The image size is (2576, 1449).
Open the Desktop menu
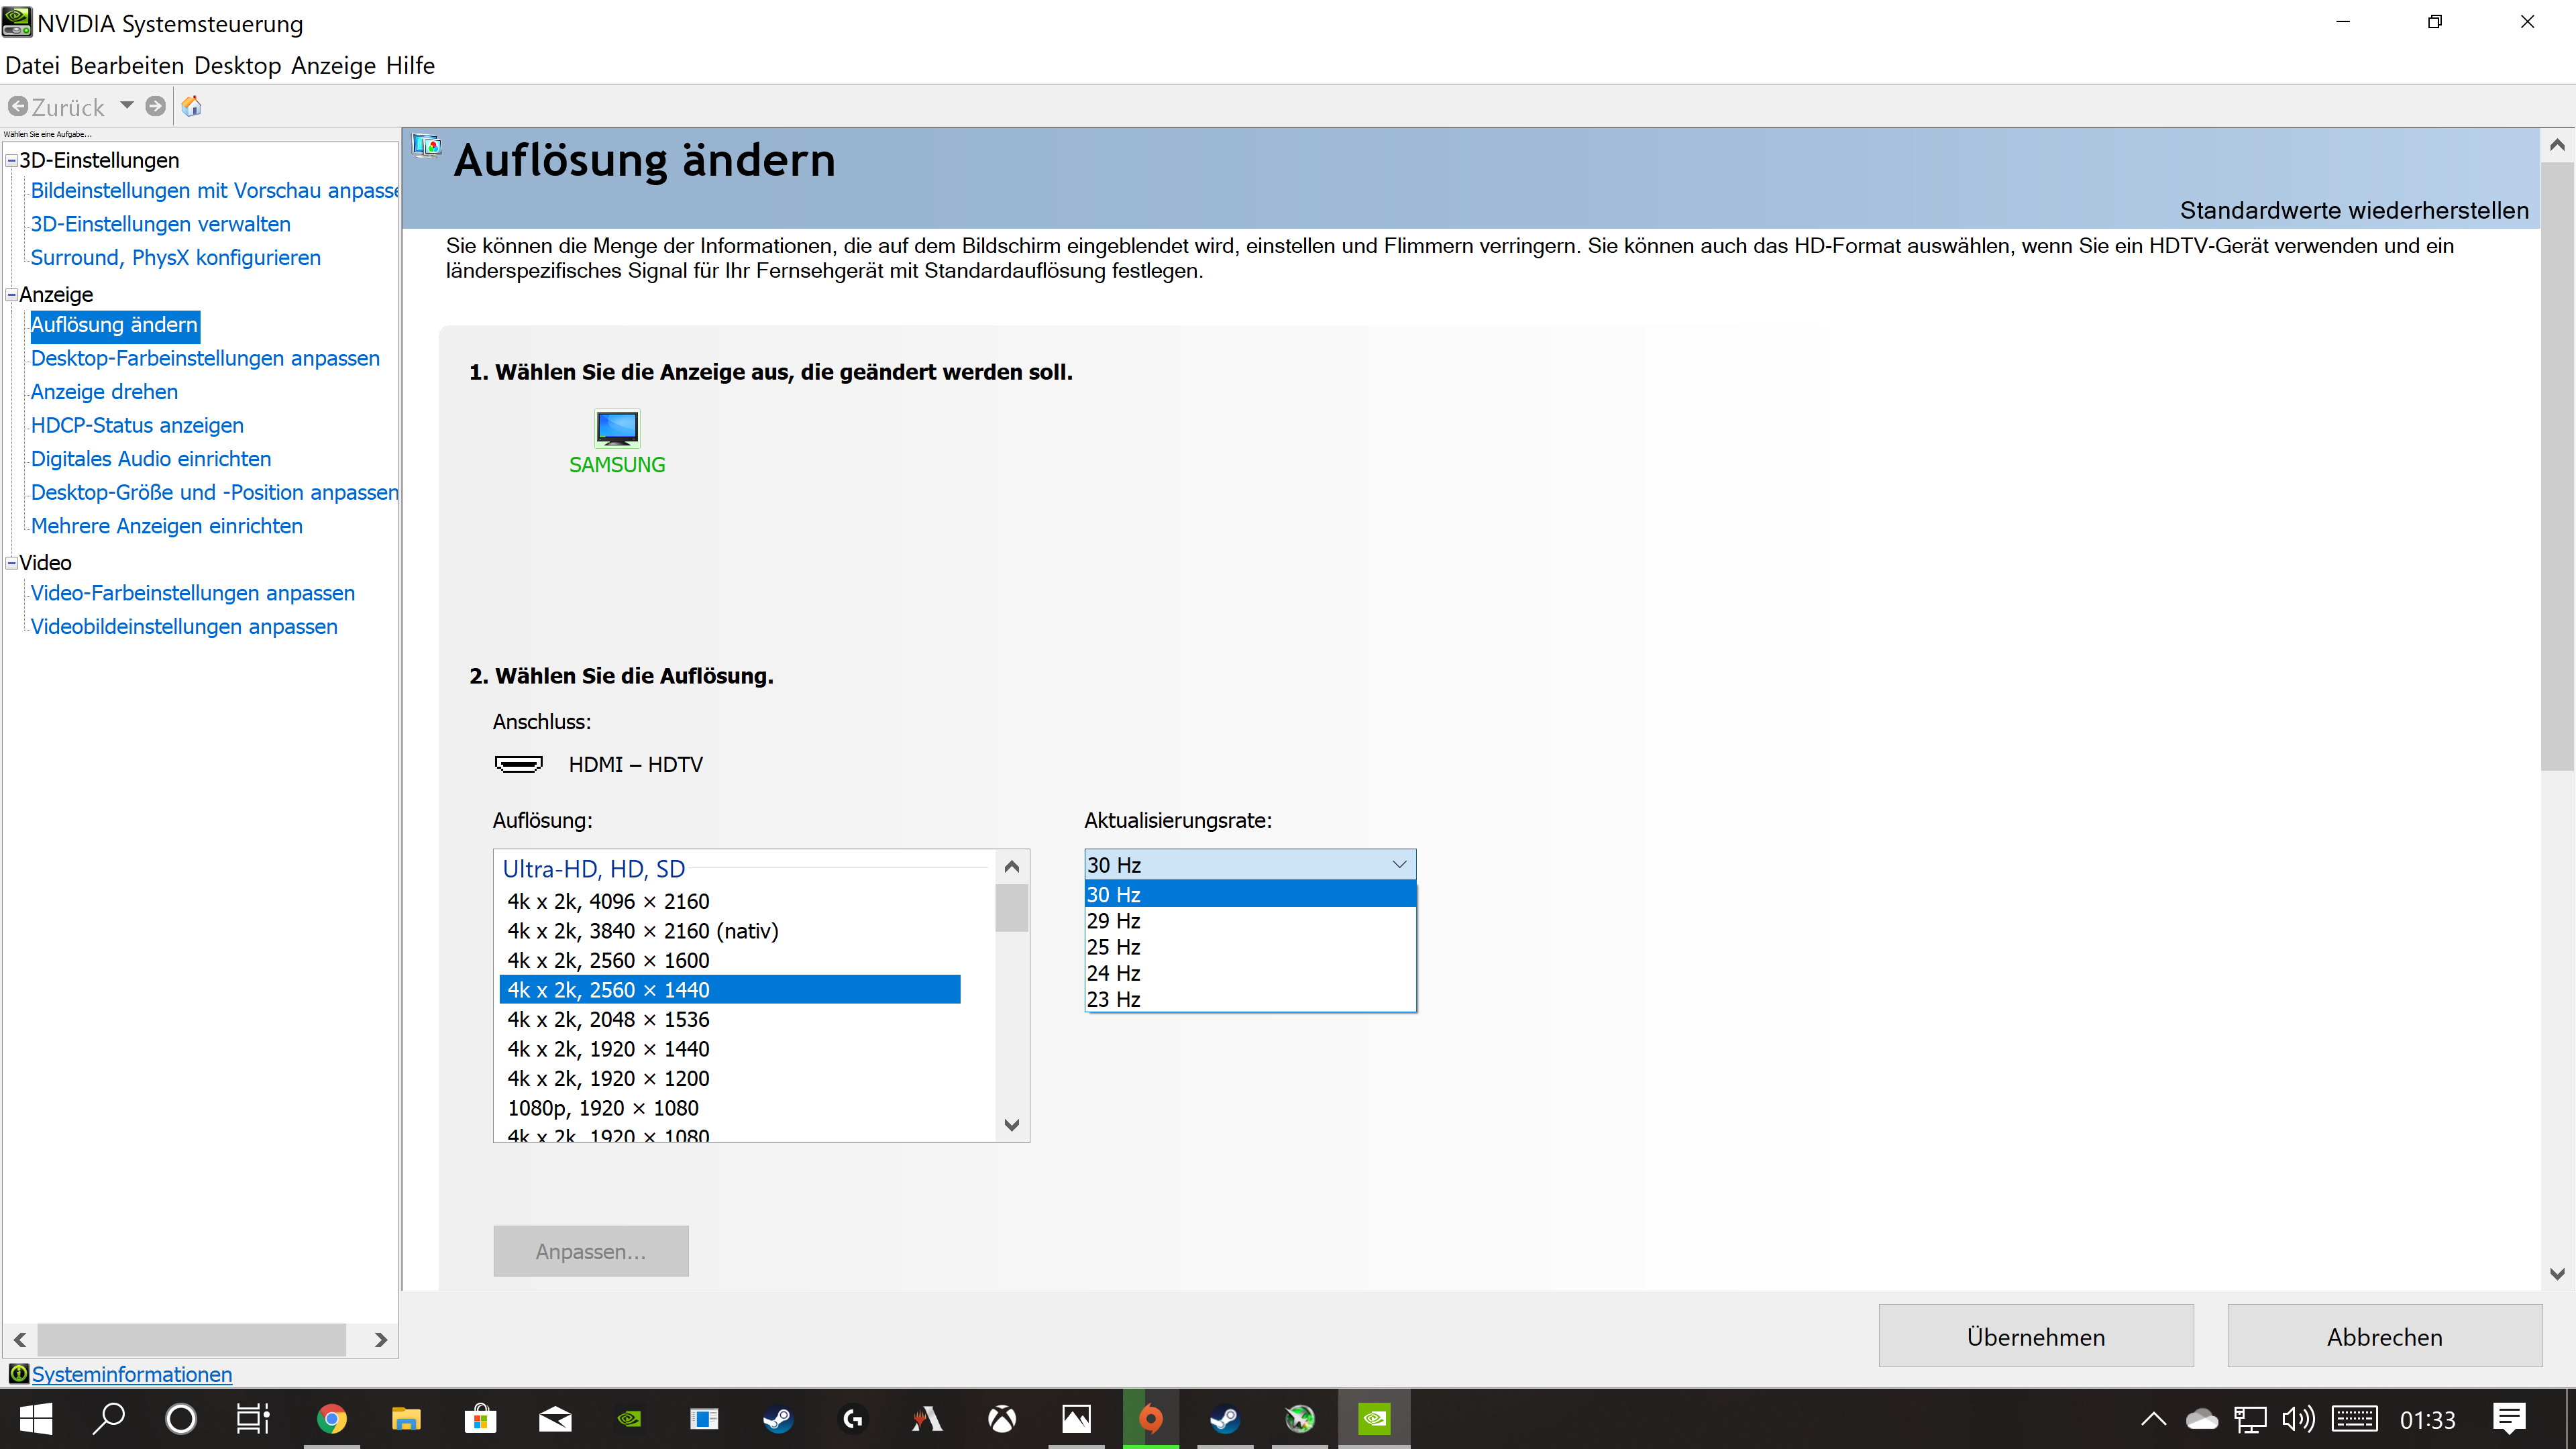[x=237, y=66]
